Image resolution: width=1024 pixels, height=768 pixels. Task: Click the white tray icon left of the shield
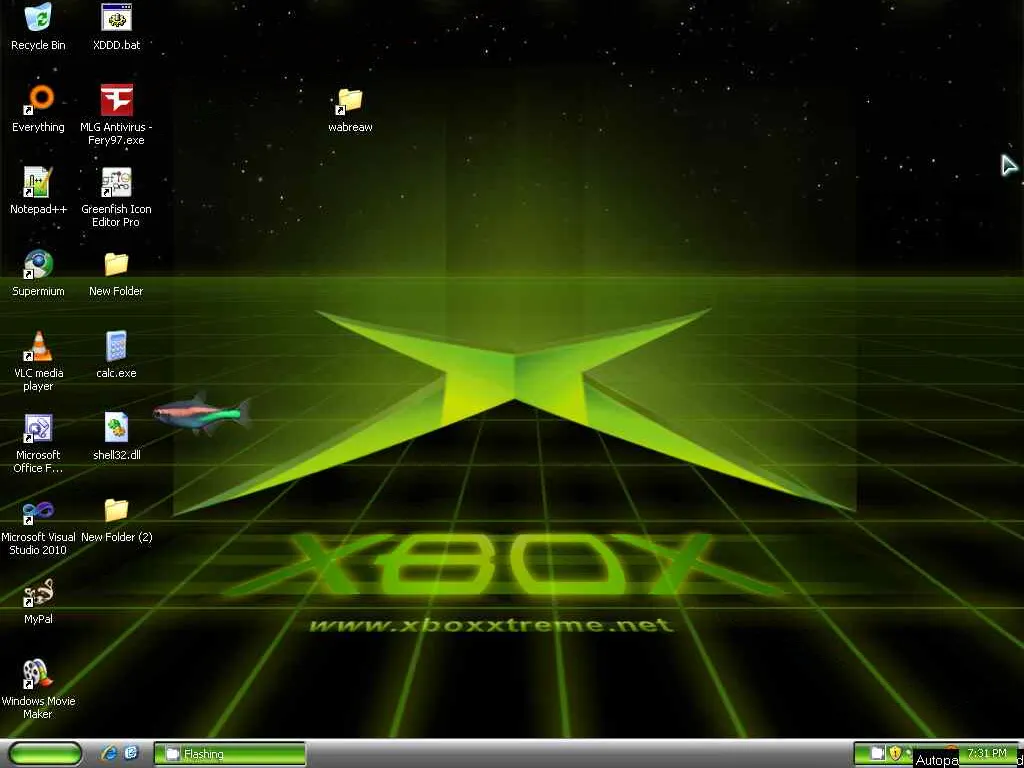878,753
